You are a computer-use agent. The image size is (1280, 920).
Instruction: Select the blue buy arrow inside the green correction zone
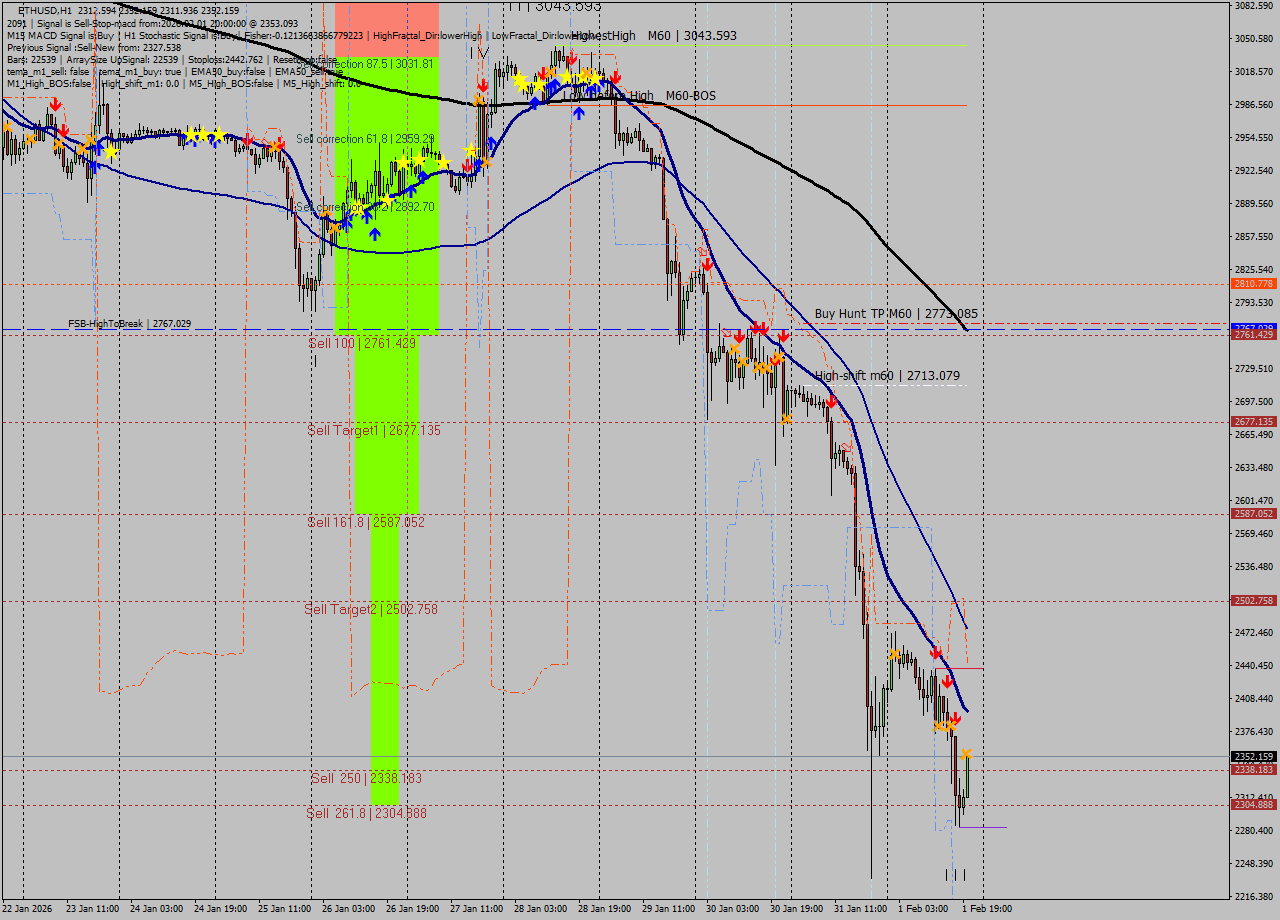tap(375, 232)
